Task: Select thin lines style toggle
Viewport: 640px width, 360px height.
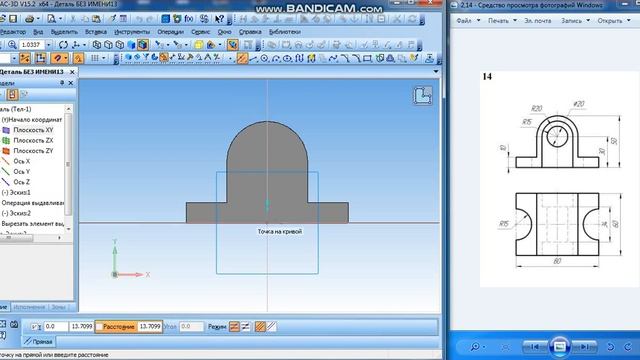Action: pos(271,327)
